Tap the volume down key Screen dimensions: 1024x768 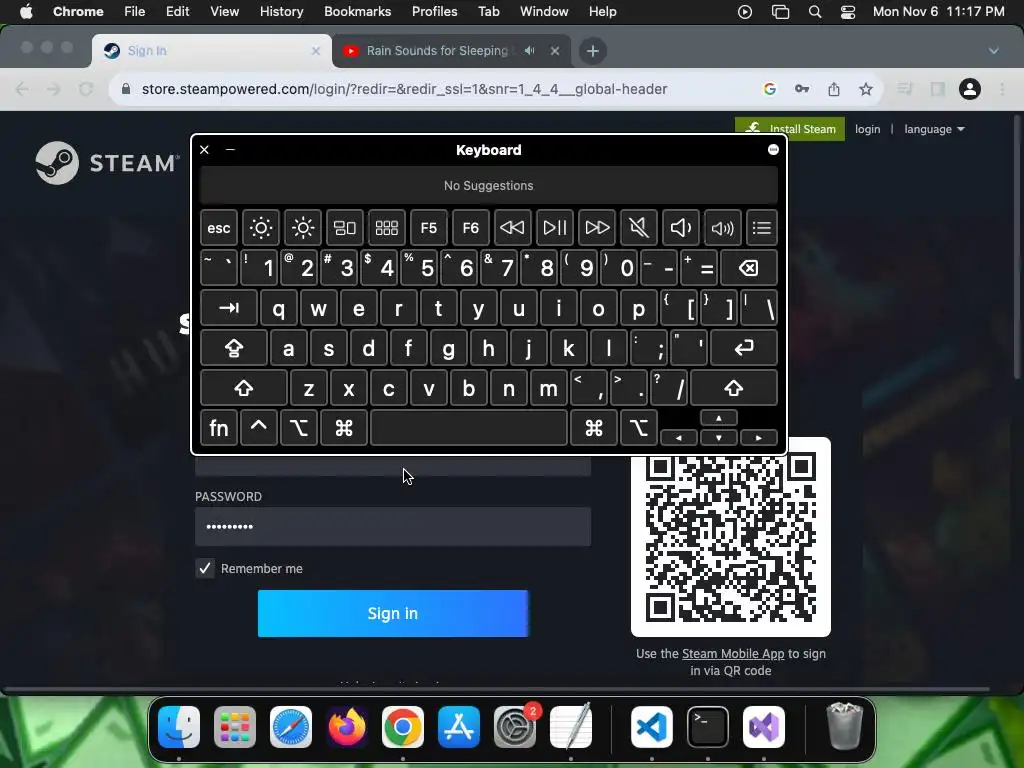(680, 228)
